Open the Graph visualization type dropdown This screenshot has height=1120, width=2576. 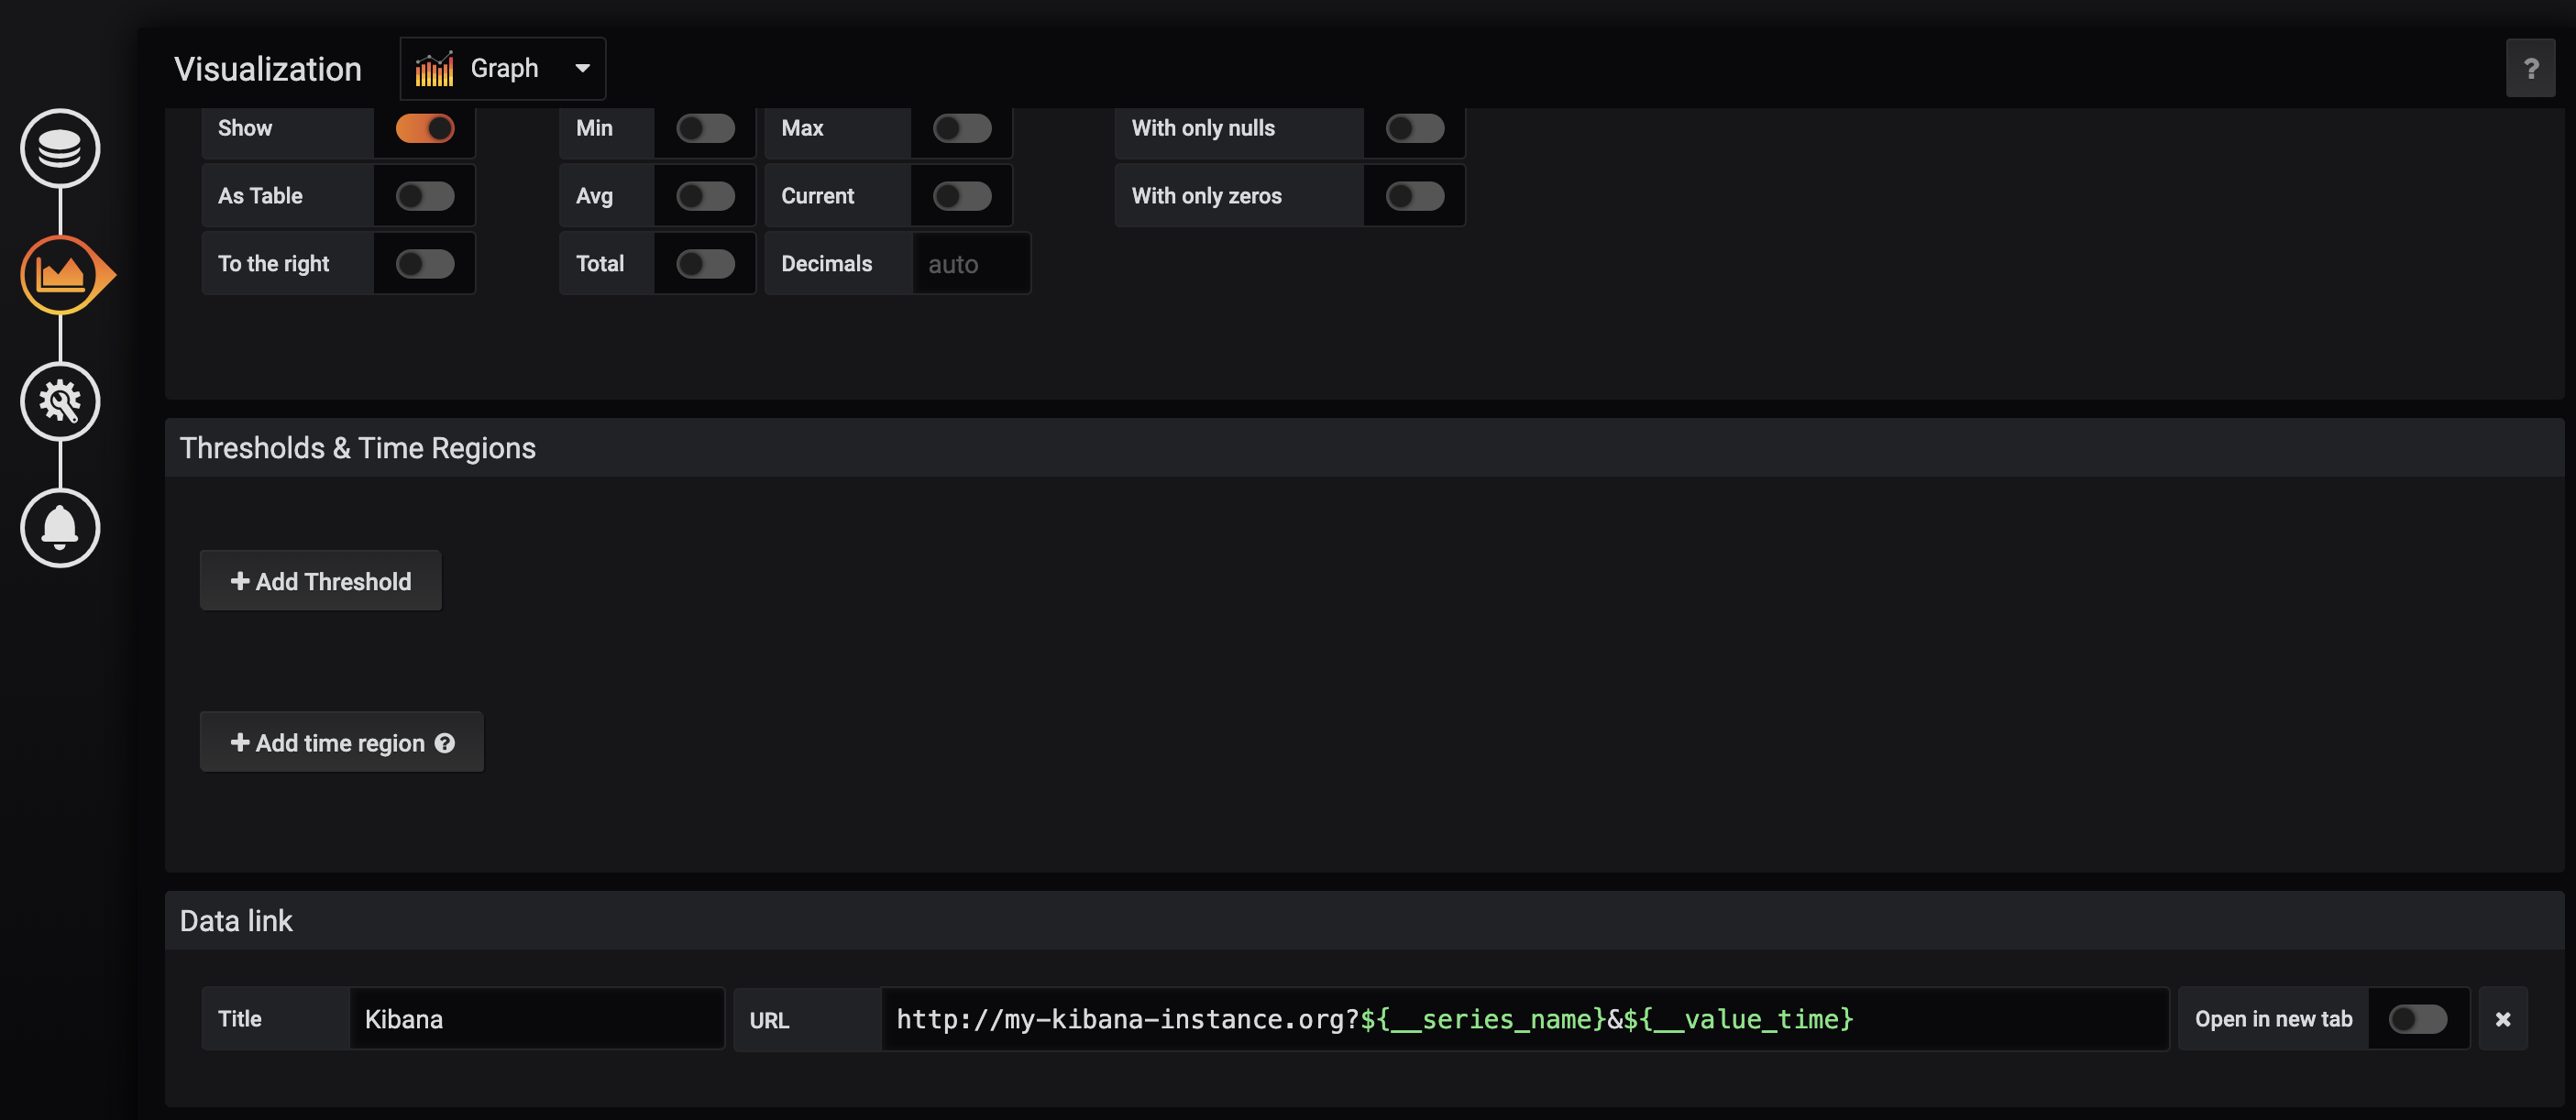coord(581,69)
